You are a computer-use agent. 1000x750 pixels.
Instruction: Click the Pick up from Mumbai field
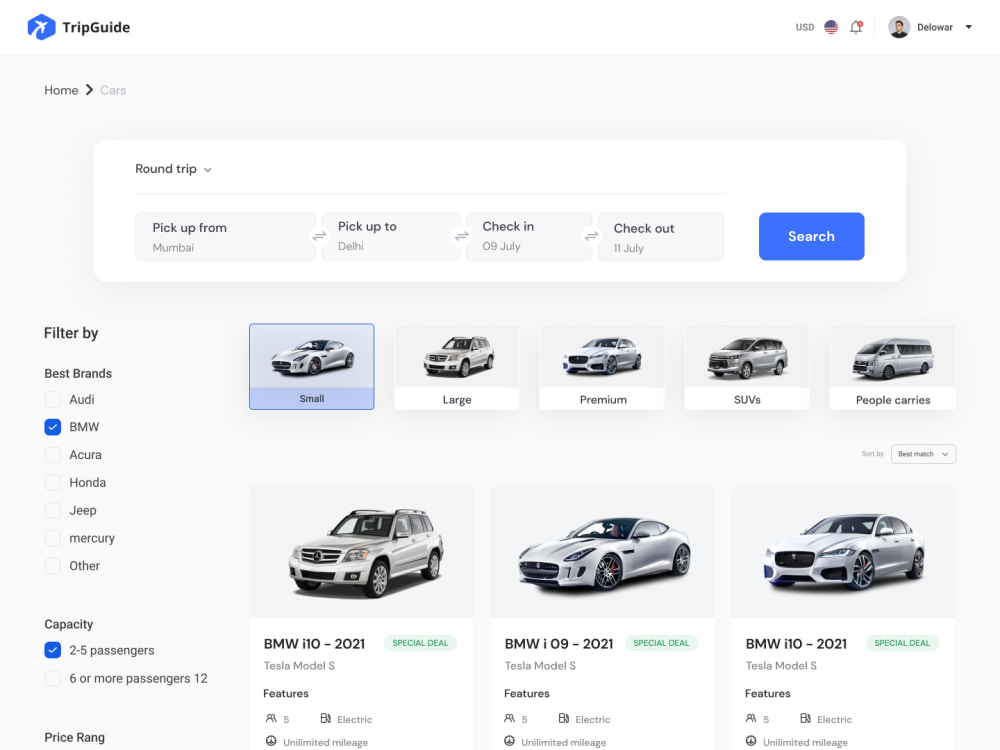[225, 237]
